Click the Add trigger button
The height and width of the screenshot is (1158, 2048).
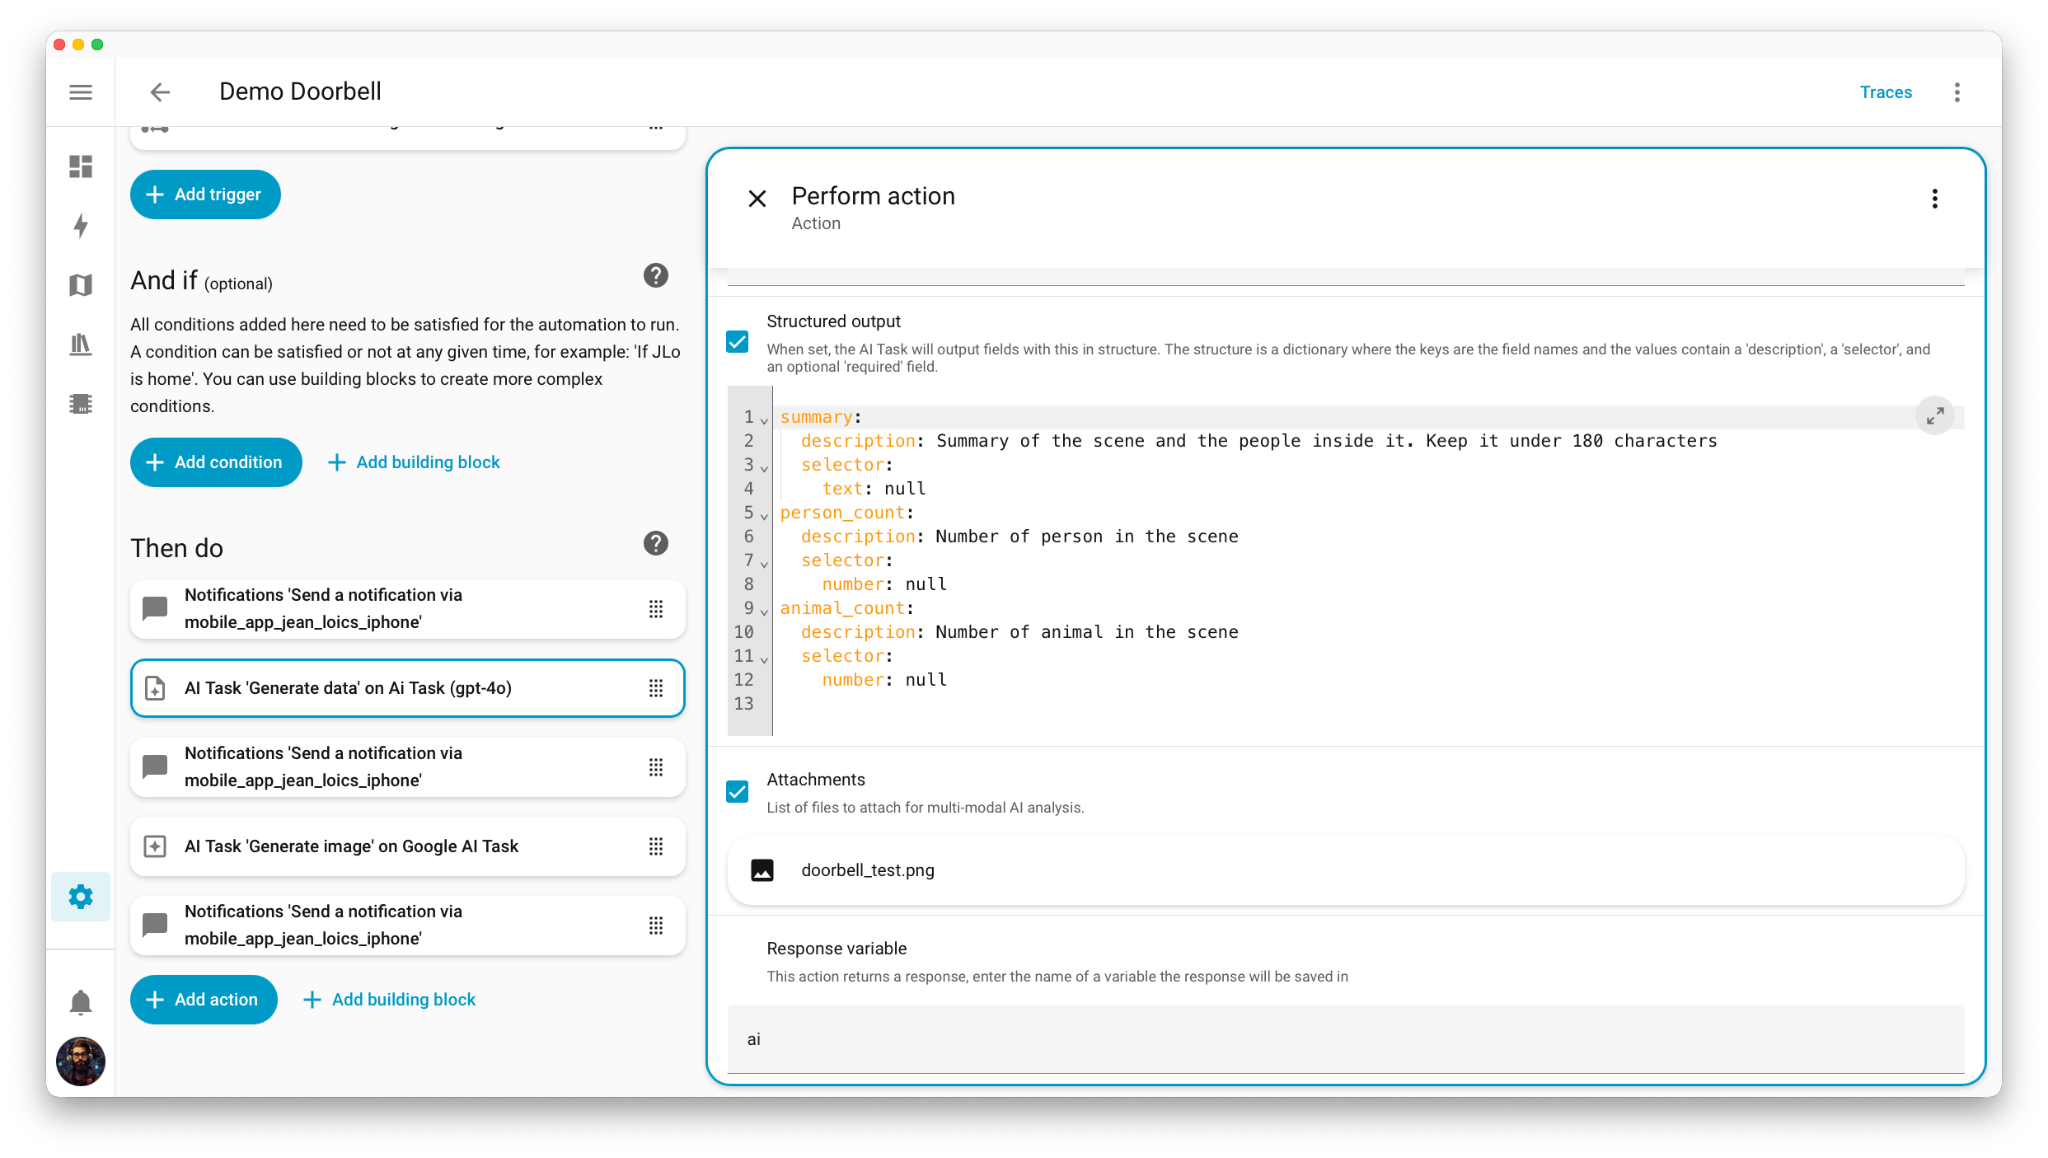[205, 194]
